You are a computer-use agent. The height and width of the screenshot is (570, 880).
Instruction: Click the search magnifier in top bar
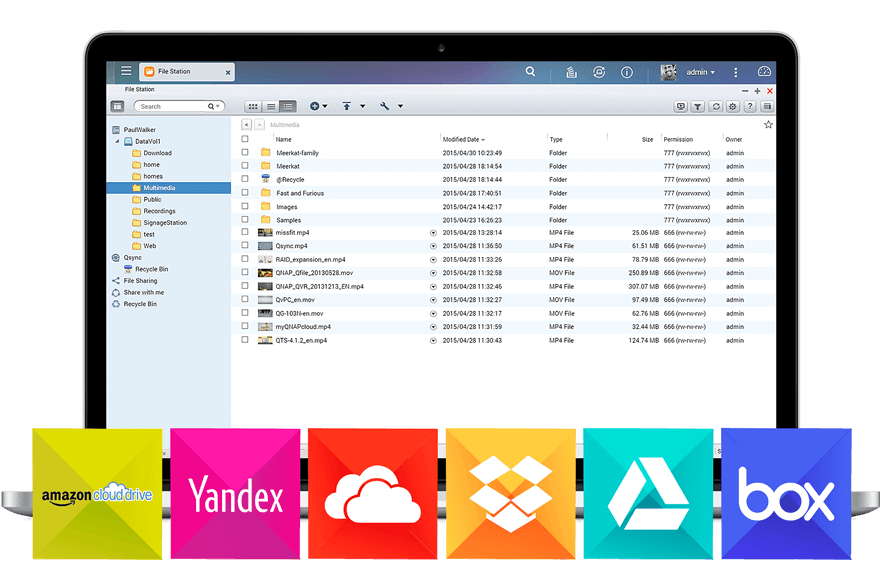(530, 72)
